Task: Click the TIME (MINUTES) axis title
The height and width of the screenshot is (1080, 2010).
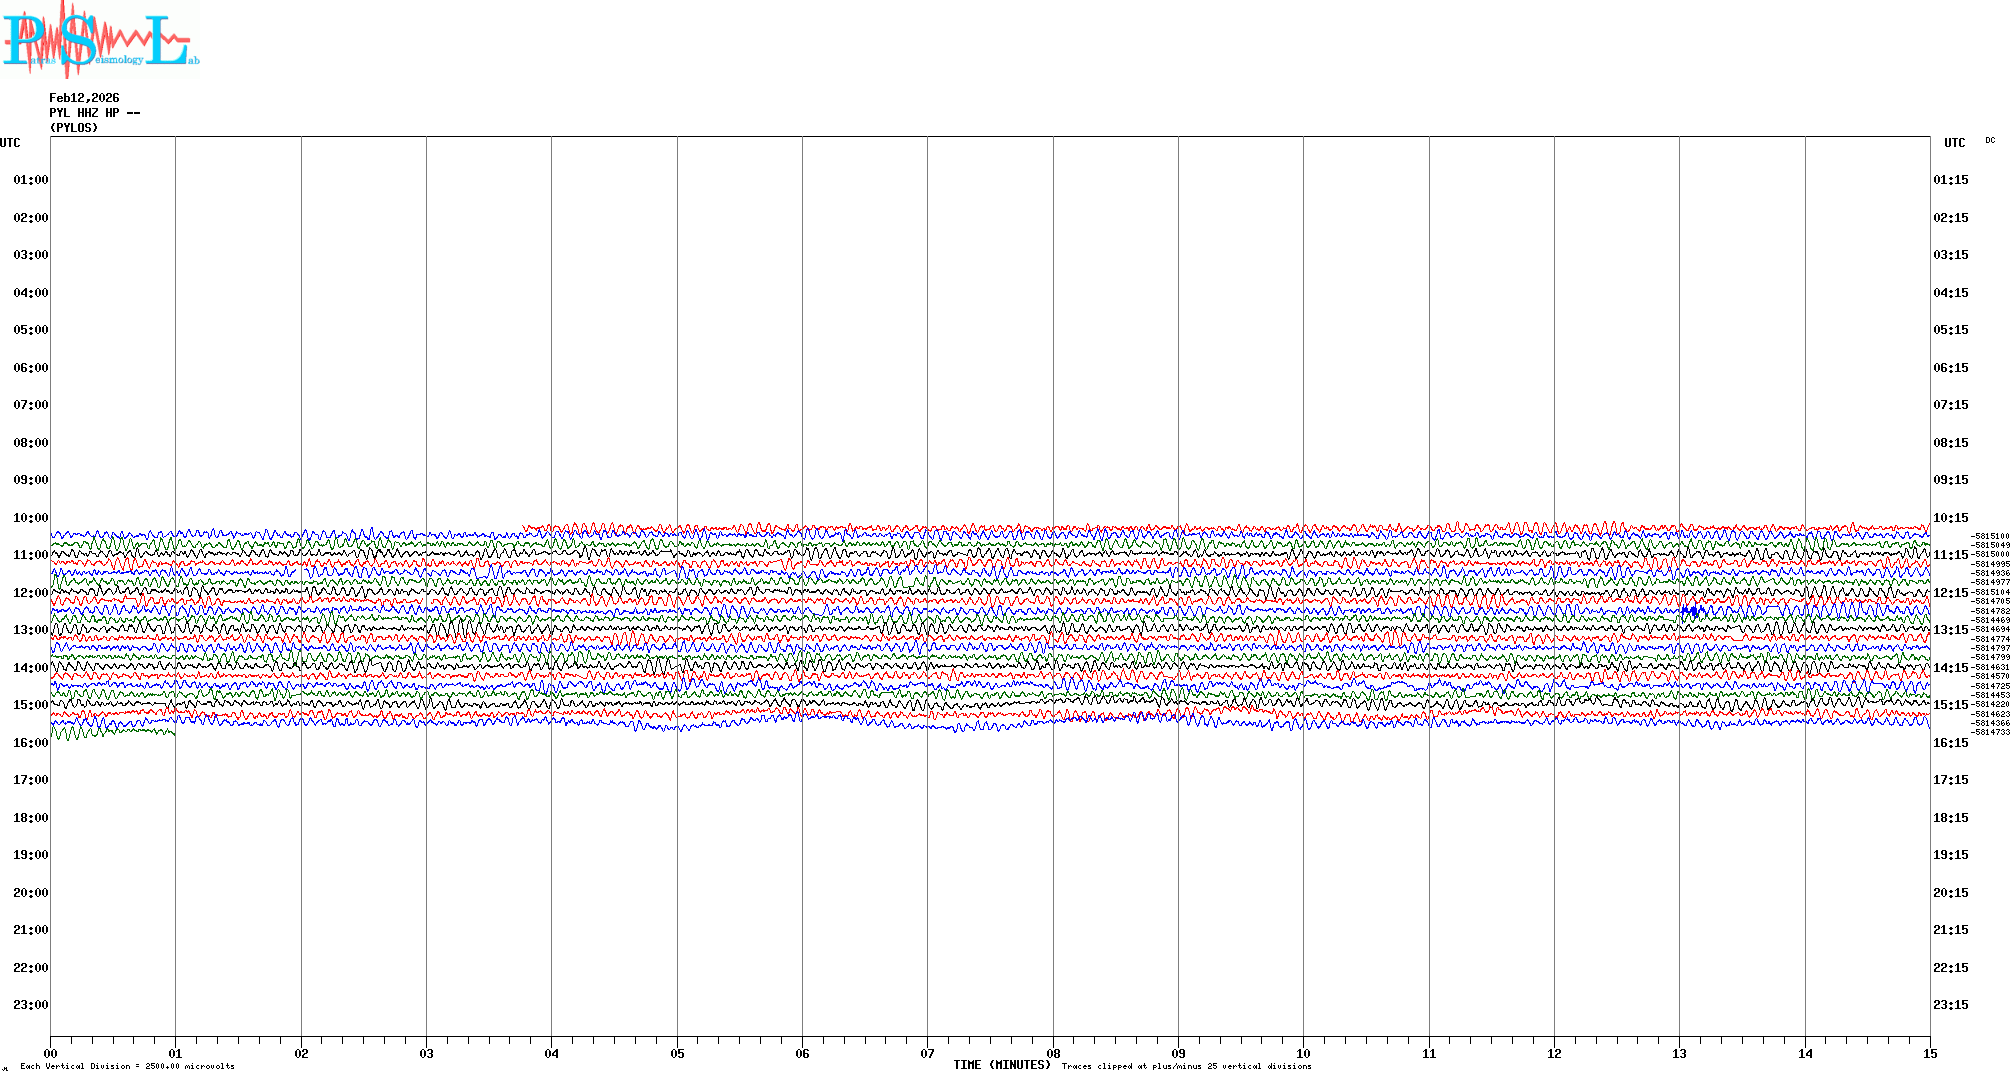Action: (1002, 1065)
